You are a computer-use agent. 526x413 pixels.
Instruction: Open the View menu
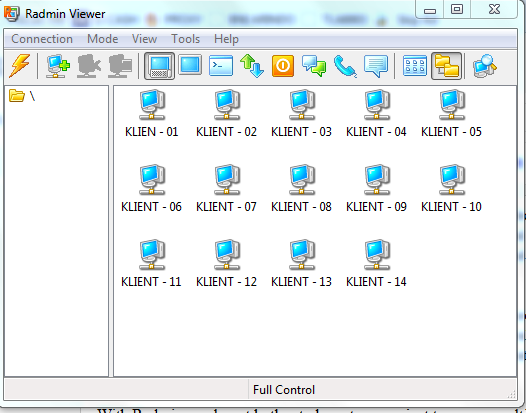[x=144, y=39]
